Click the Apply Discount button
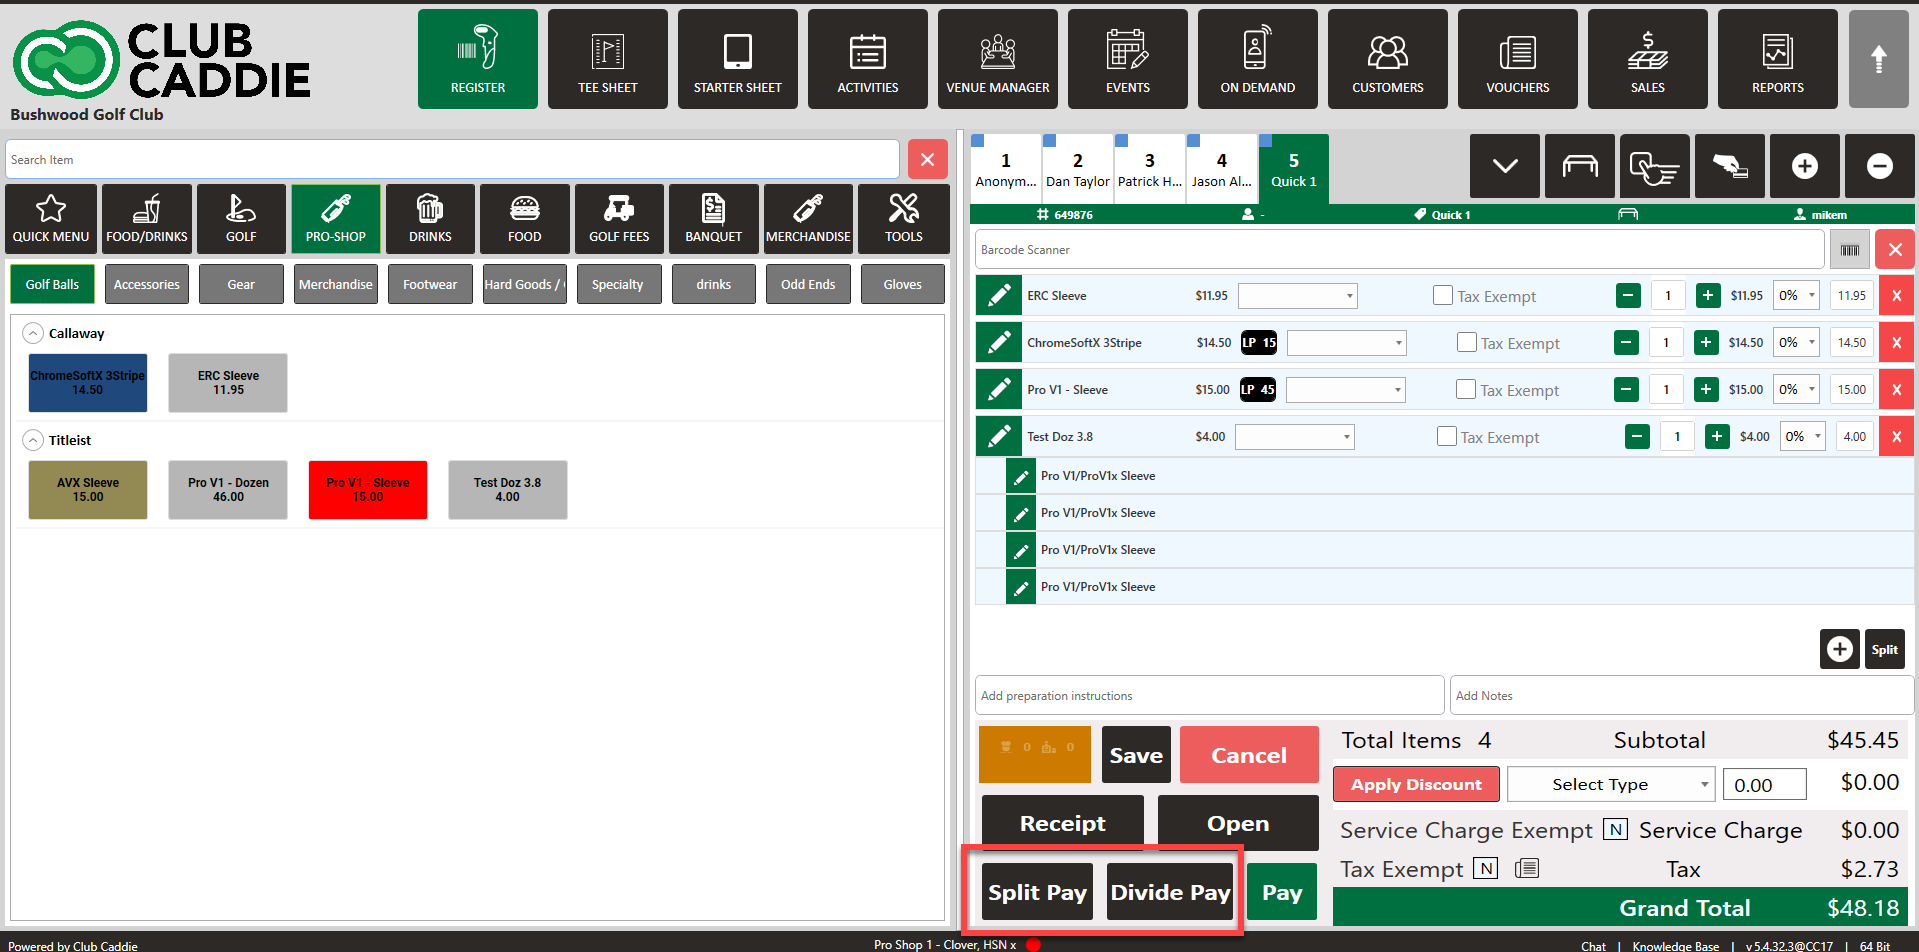Image resolution: width=1919 pixels, height=952 pixels. tap(1415, 785)
